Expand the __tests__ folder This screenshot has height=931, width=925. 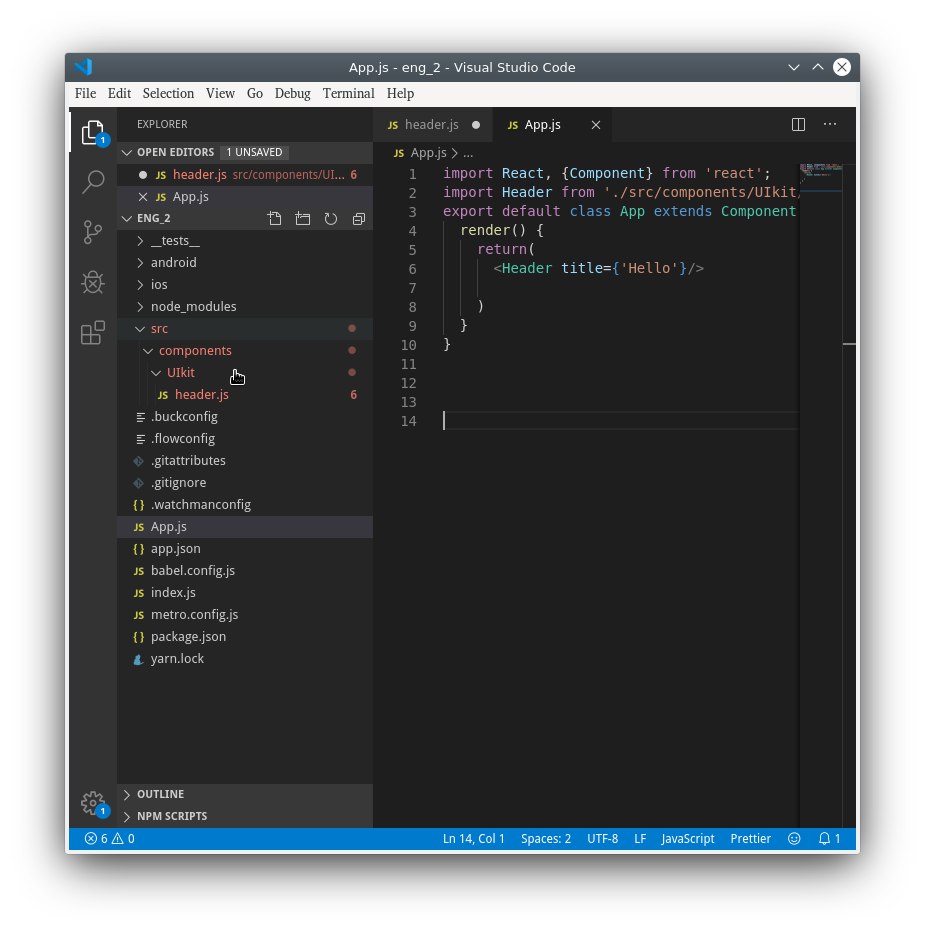pos(140,240)
